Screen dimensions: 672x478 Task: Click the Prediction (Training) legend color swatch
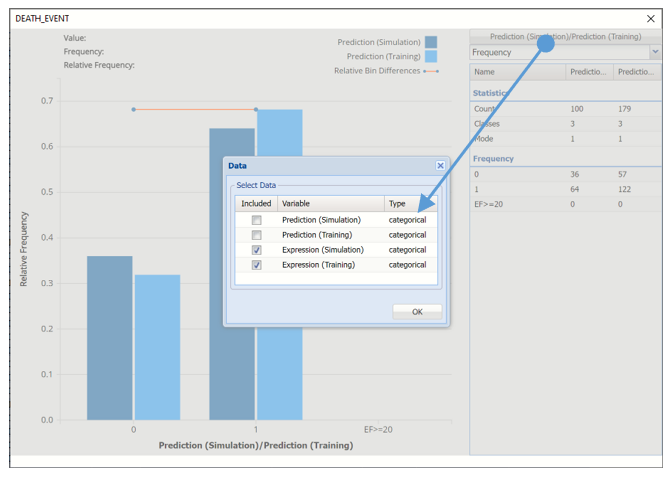[431, 57]
